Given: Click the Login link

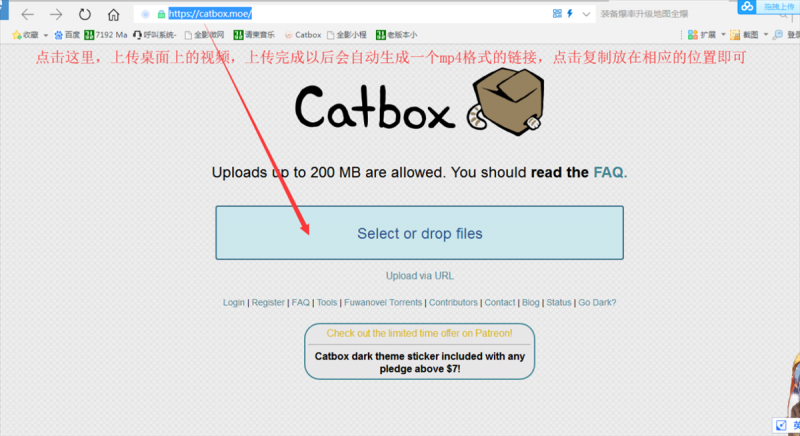Looking at the screenshot, I should [x=234, y=302].
